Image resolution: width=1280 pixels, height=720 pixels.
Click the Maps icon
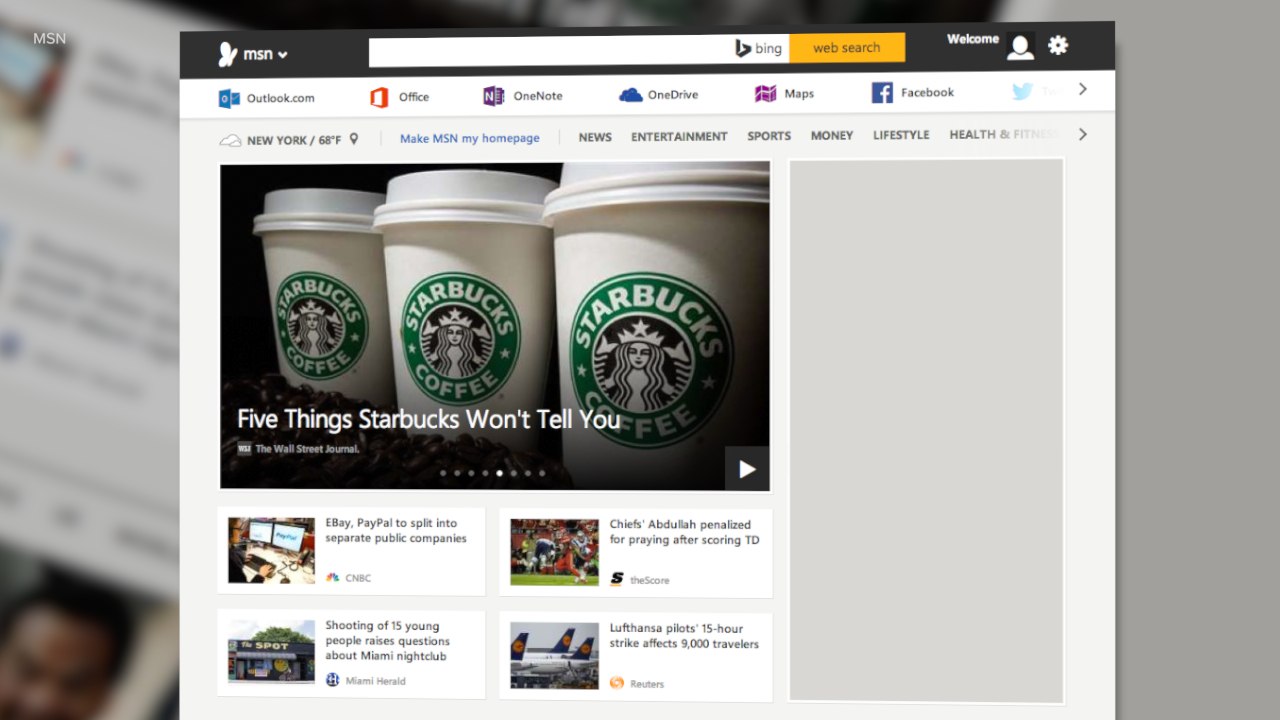765,94
